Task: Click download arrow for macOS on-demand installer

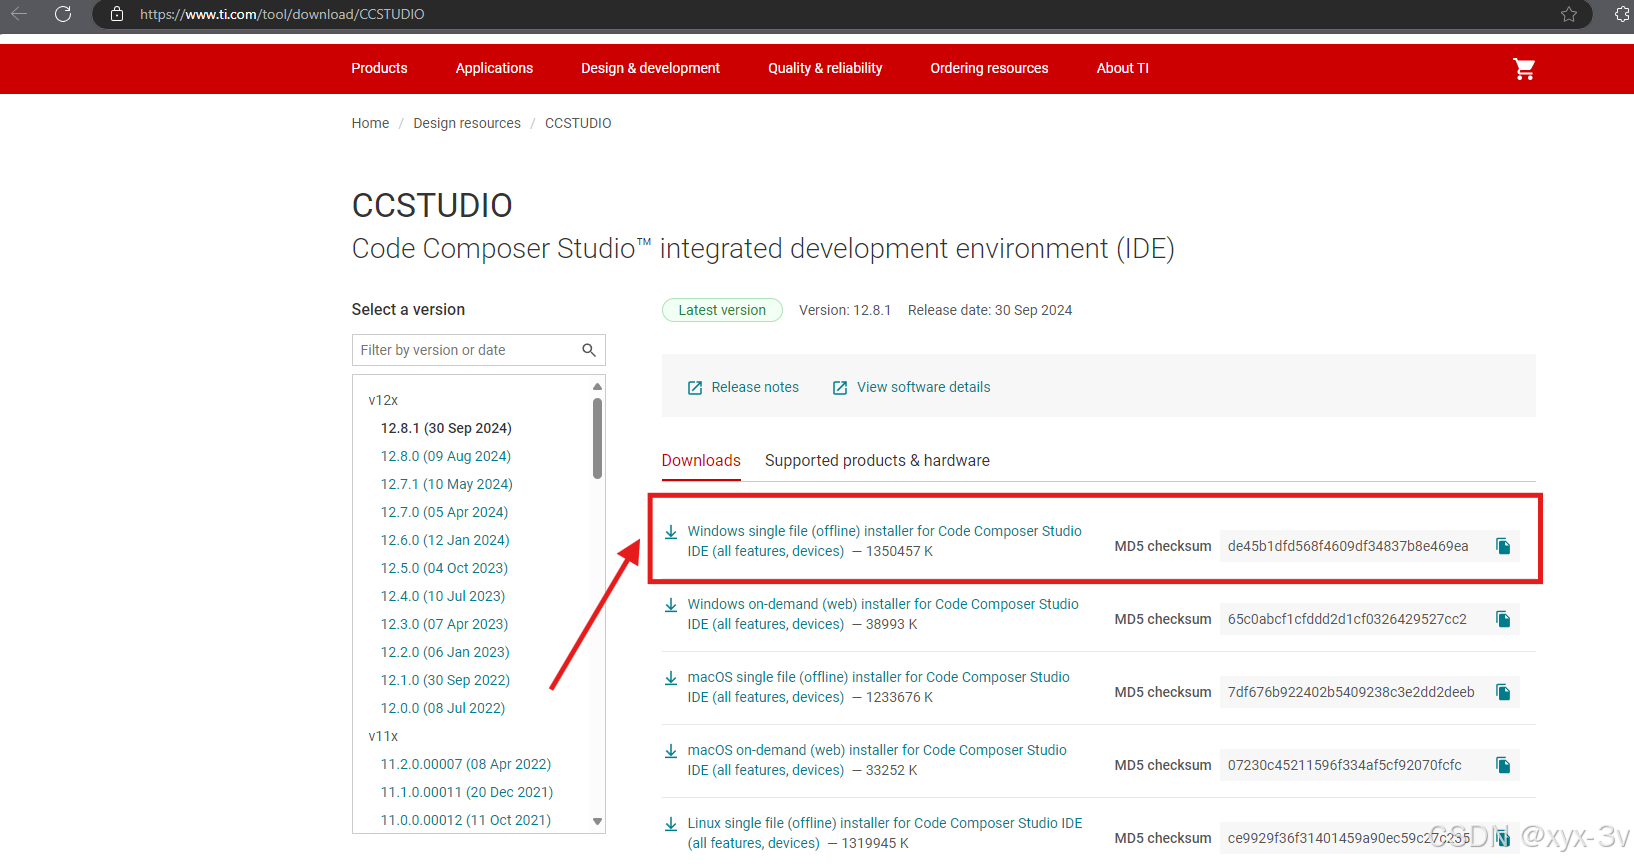Action: [671, 751]
